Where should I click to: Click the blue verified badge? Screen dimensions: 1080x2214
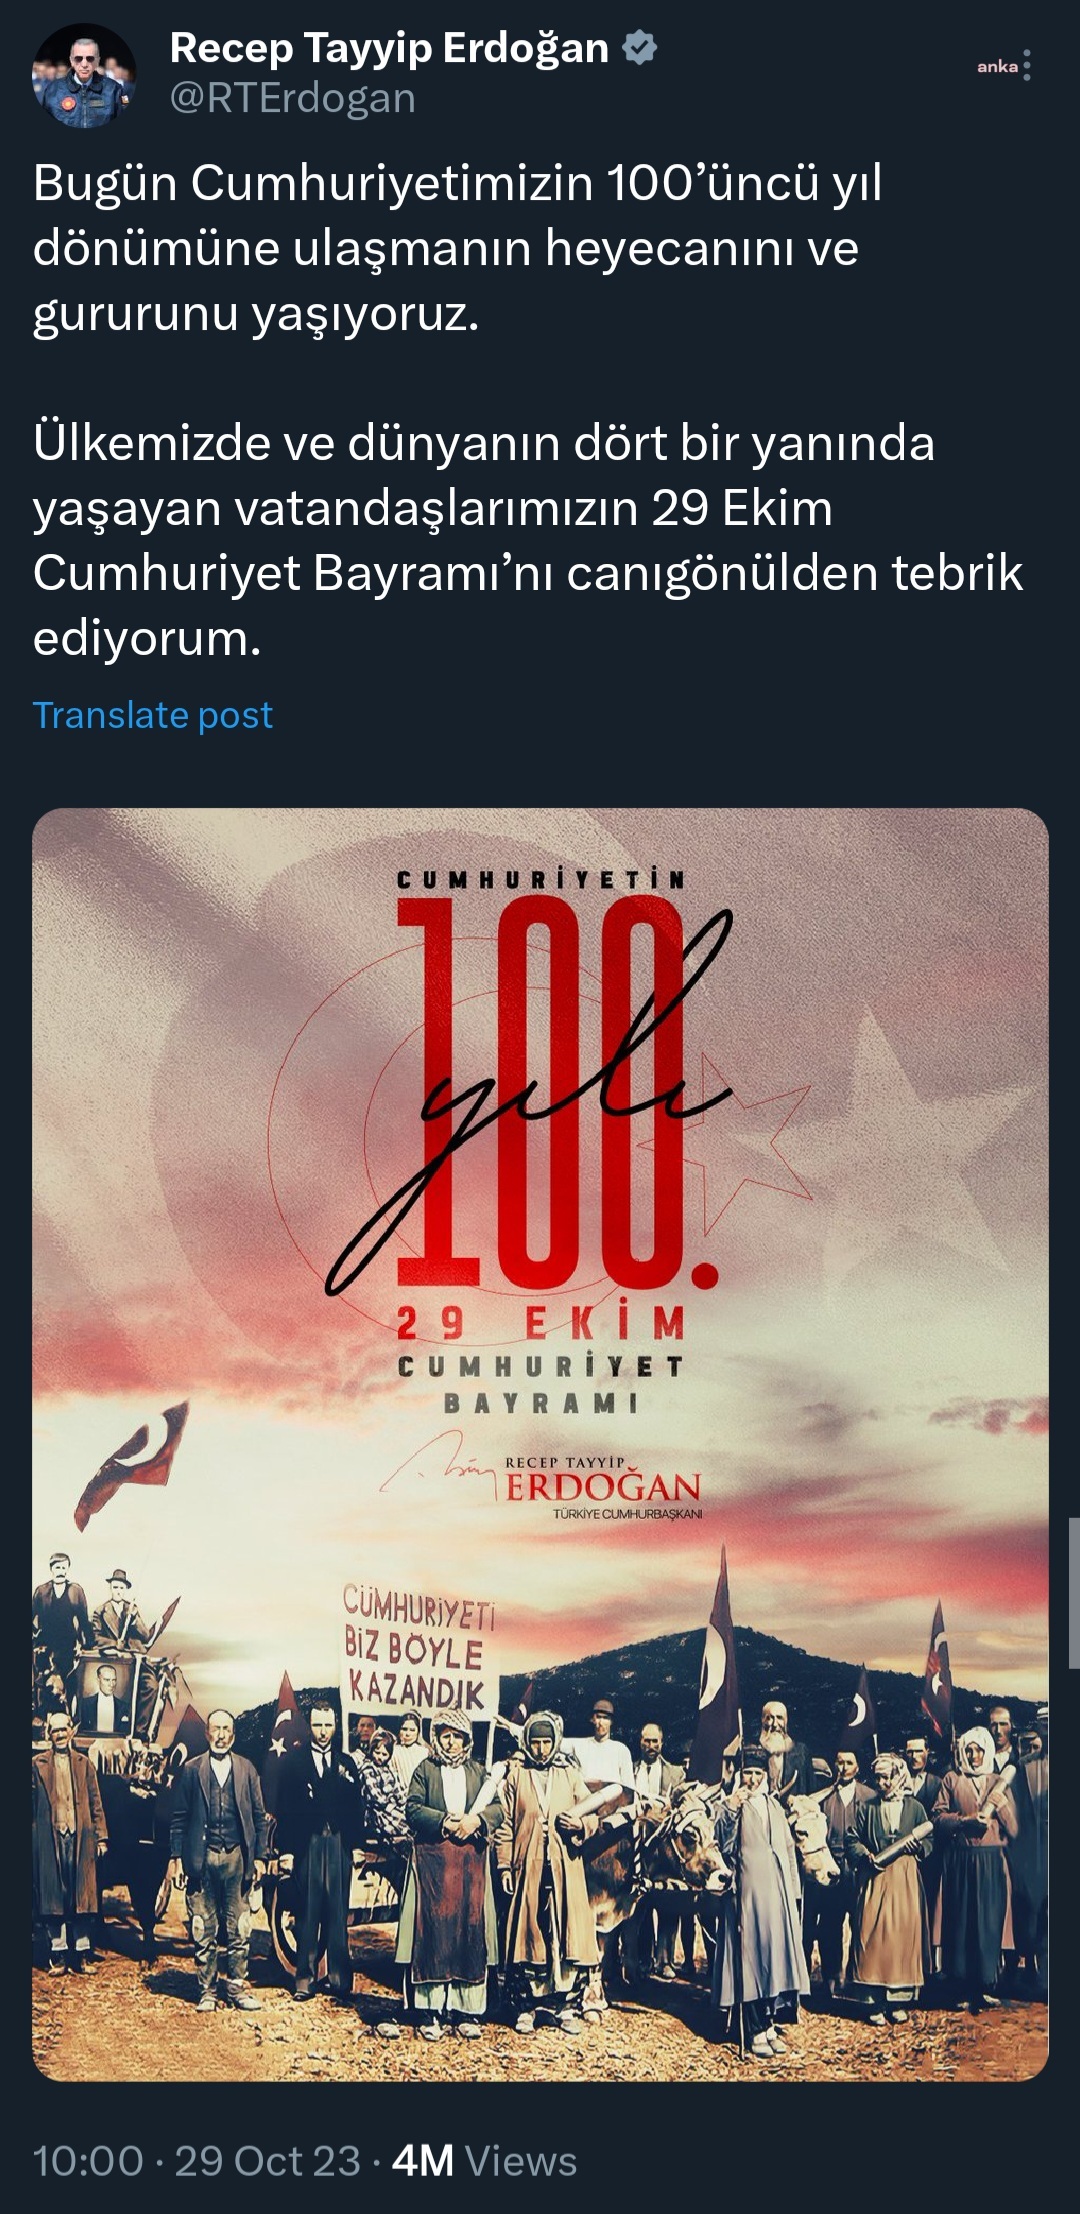click(640, 48)
